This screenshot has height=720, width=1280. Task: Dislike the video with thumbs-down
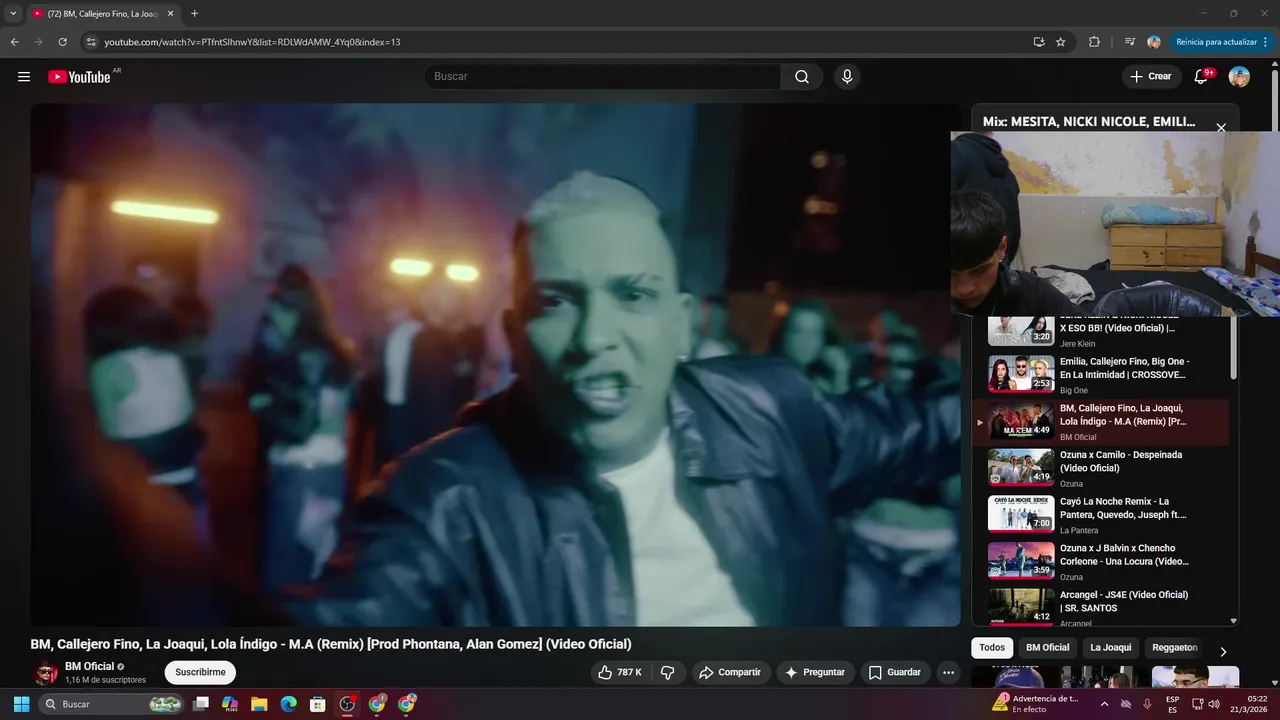click(668, 672)
